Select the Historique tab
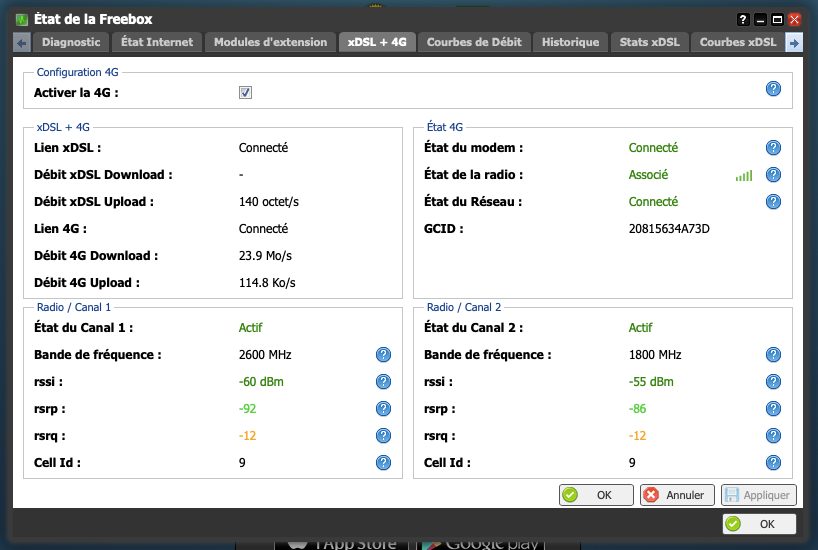 [570, 42]
